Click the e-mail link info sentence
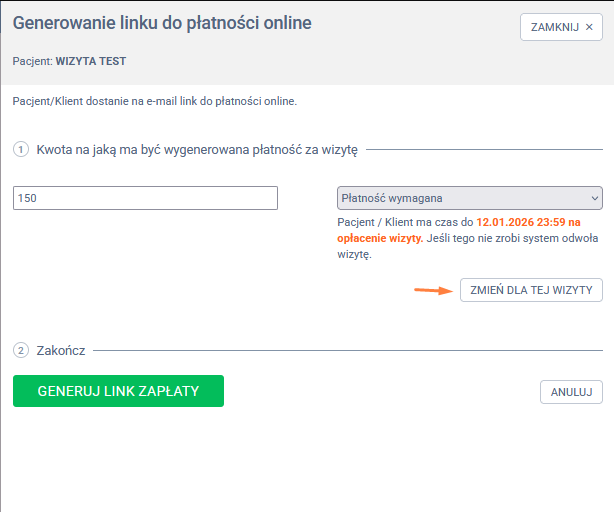The width and height of the screenshot is (614, 512). [155, 101]
